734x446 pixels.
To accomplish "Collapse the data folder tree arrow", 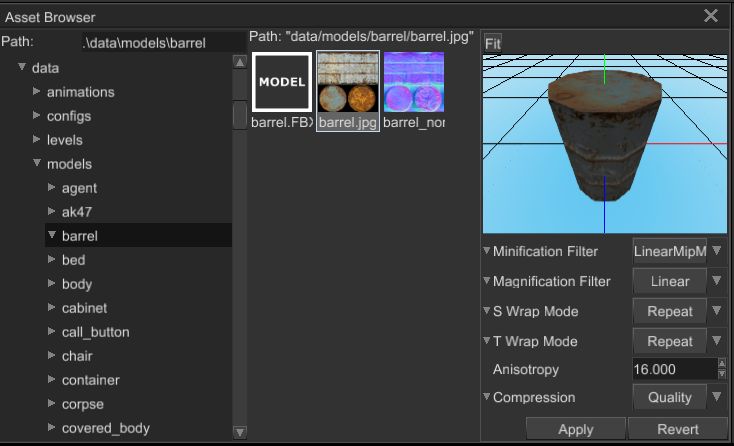I will coord(22,67).
